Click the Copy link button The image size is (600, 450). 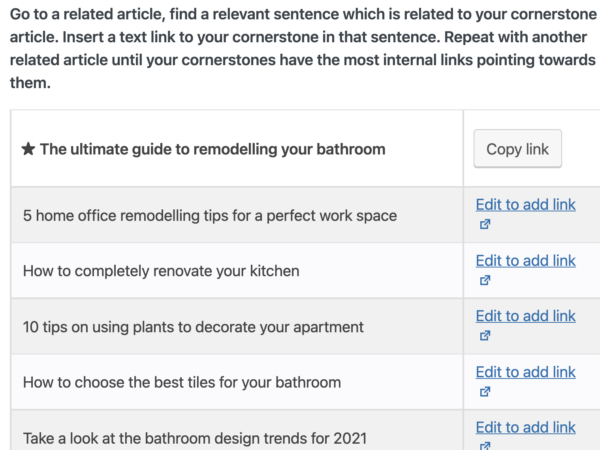[517, 148]
